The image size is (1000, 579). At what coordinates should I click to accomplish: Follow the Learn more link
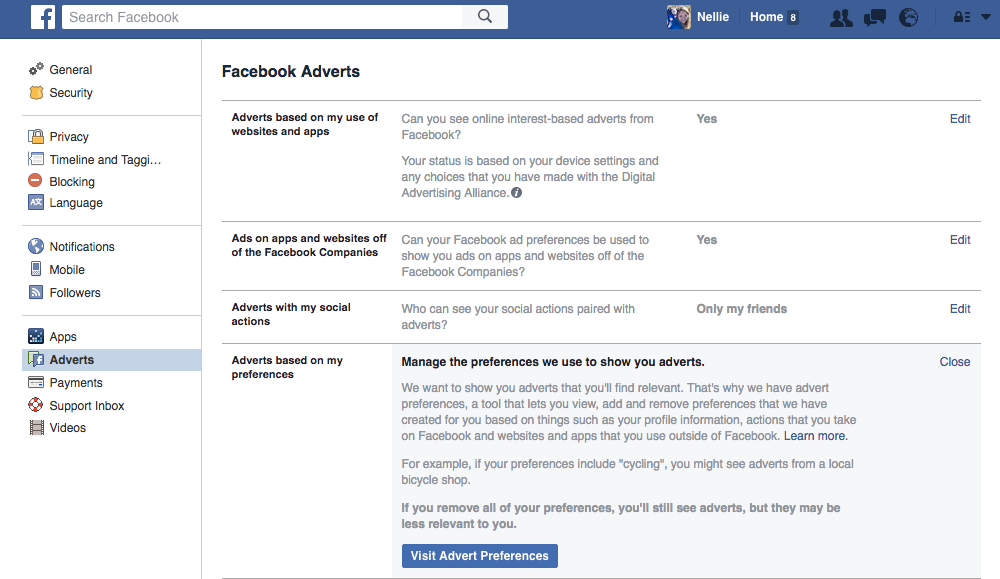click(x=816, y=436)
